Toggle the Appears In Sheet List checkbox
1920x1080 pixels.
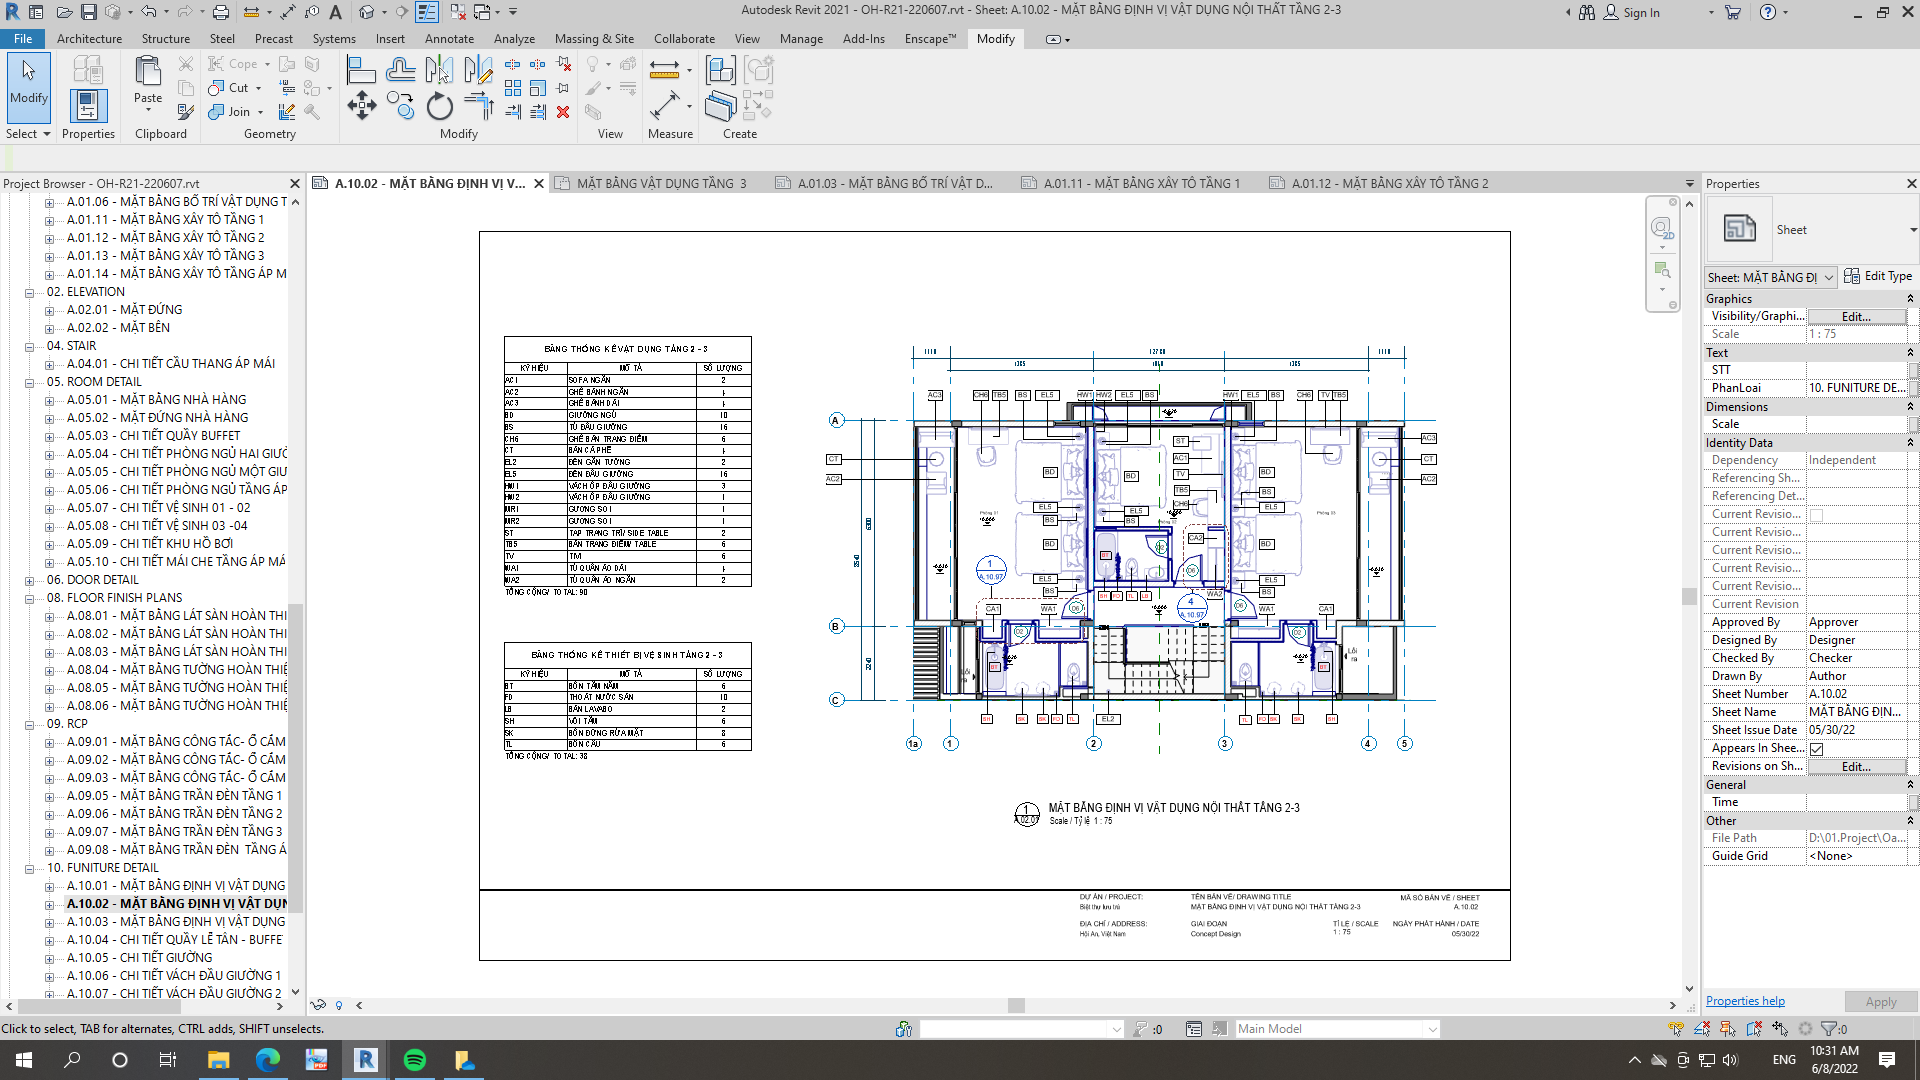[1816, 749]
